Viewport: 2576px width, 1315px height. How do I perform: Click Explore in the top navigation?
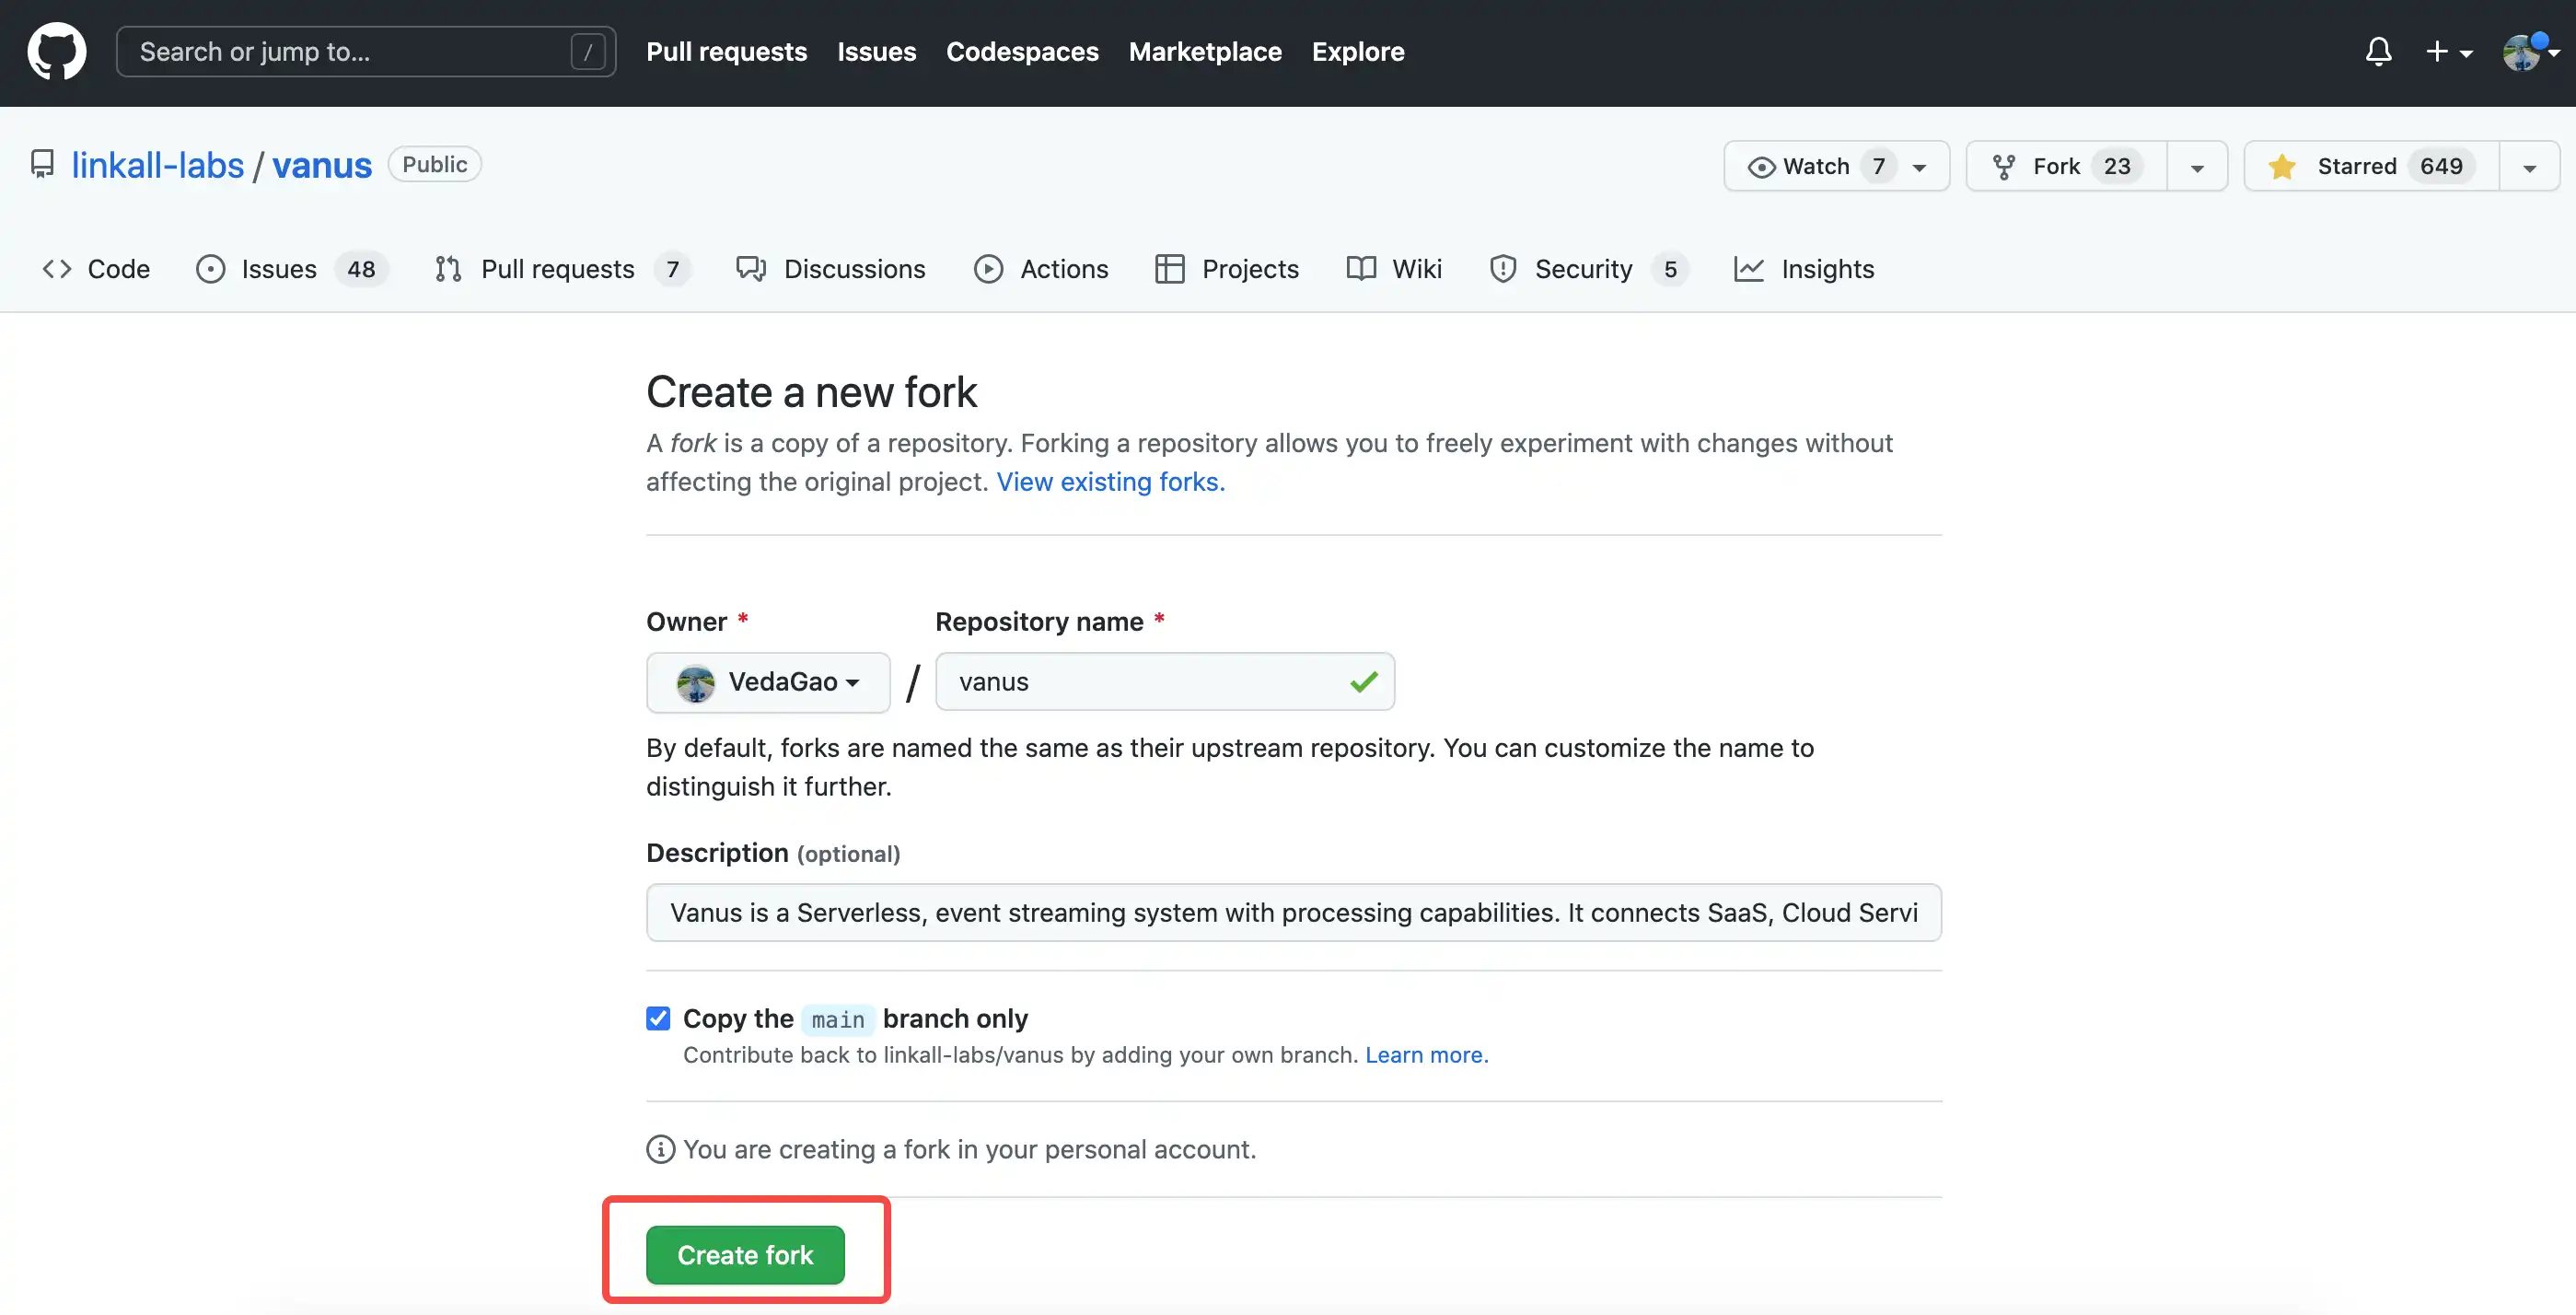1358,51
